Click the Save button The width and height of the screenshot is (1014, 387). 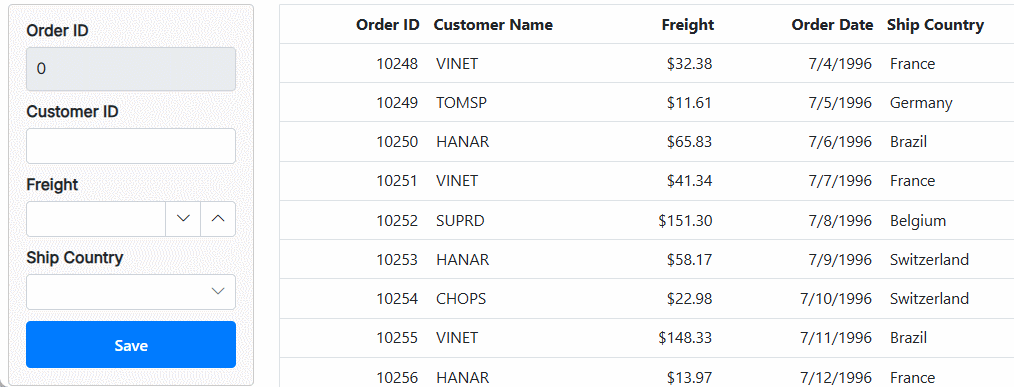[131, 345]
